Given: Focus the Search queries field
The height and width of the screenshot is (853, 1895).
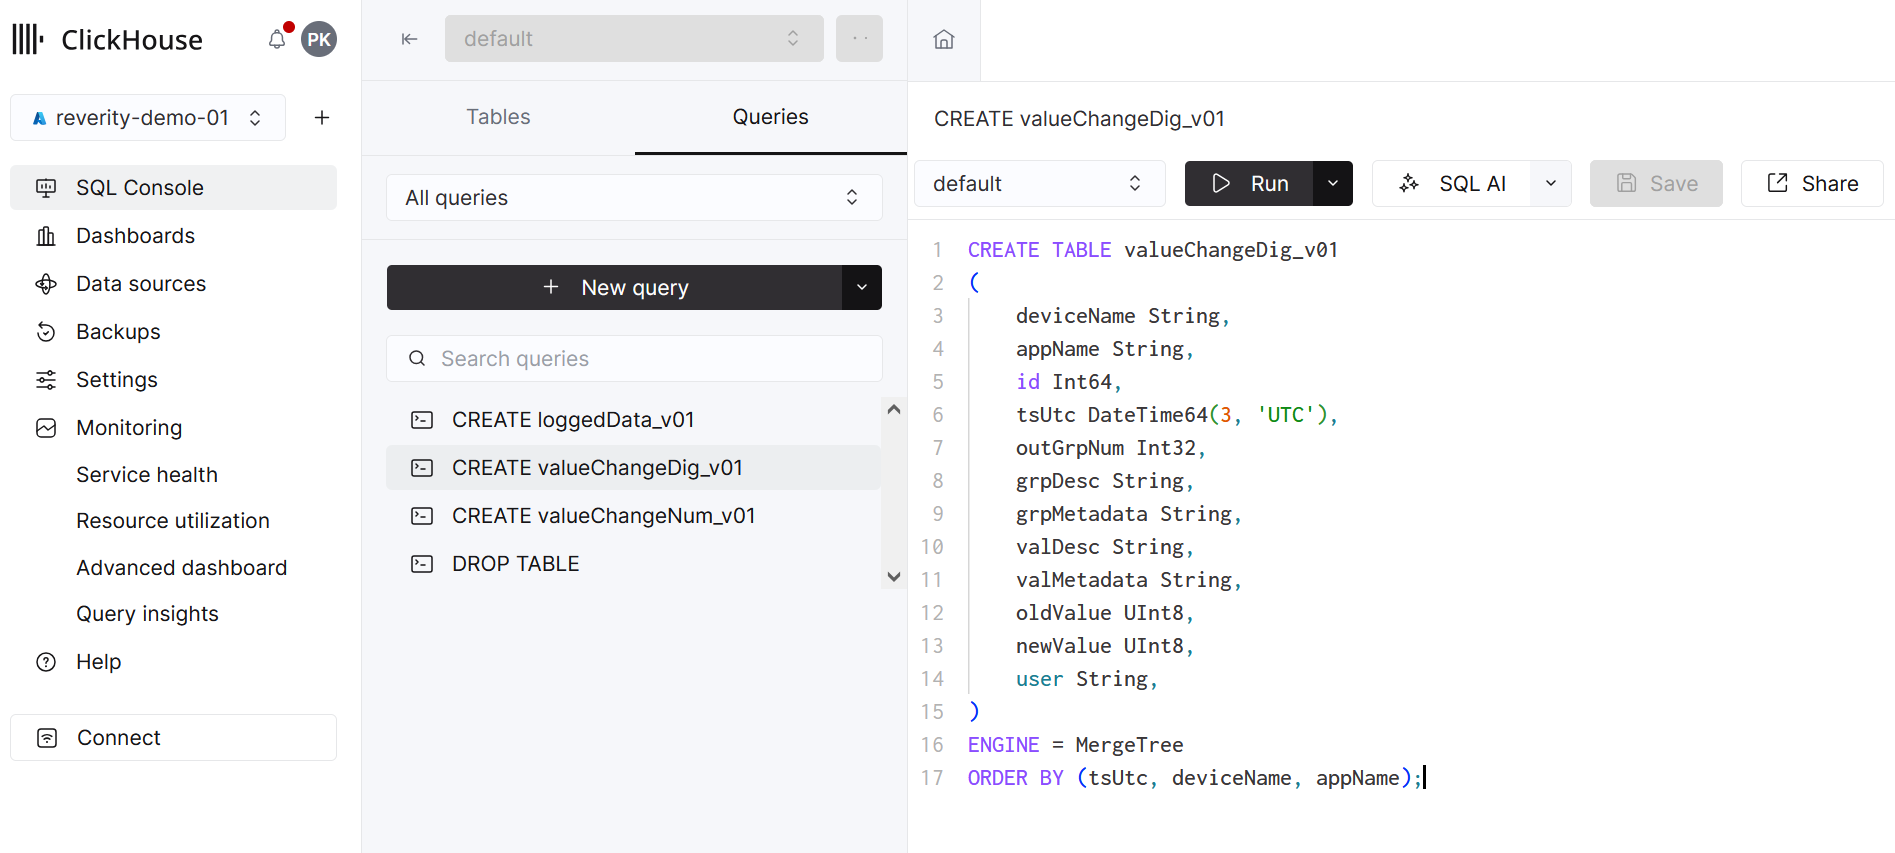Looking at the screenshot, I should point(634,358).
